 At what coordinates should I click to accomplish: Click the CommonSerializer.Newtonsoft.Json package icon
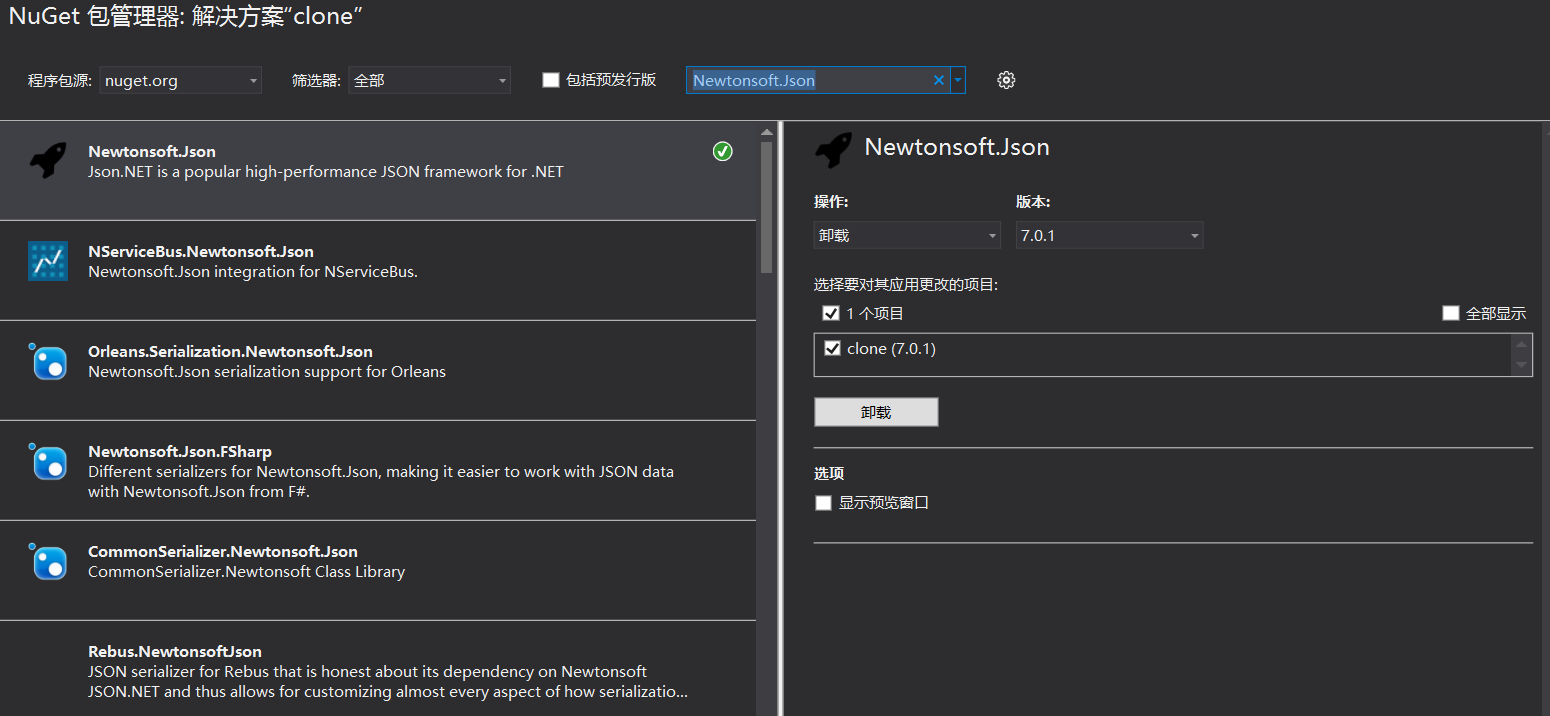[x=48, y=561]
